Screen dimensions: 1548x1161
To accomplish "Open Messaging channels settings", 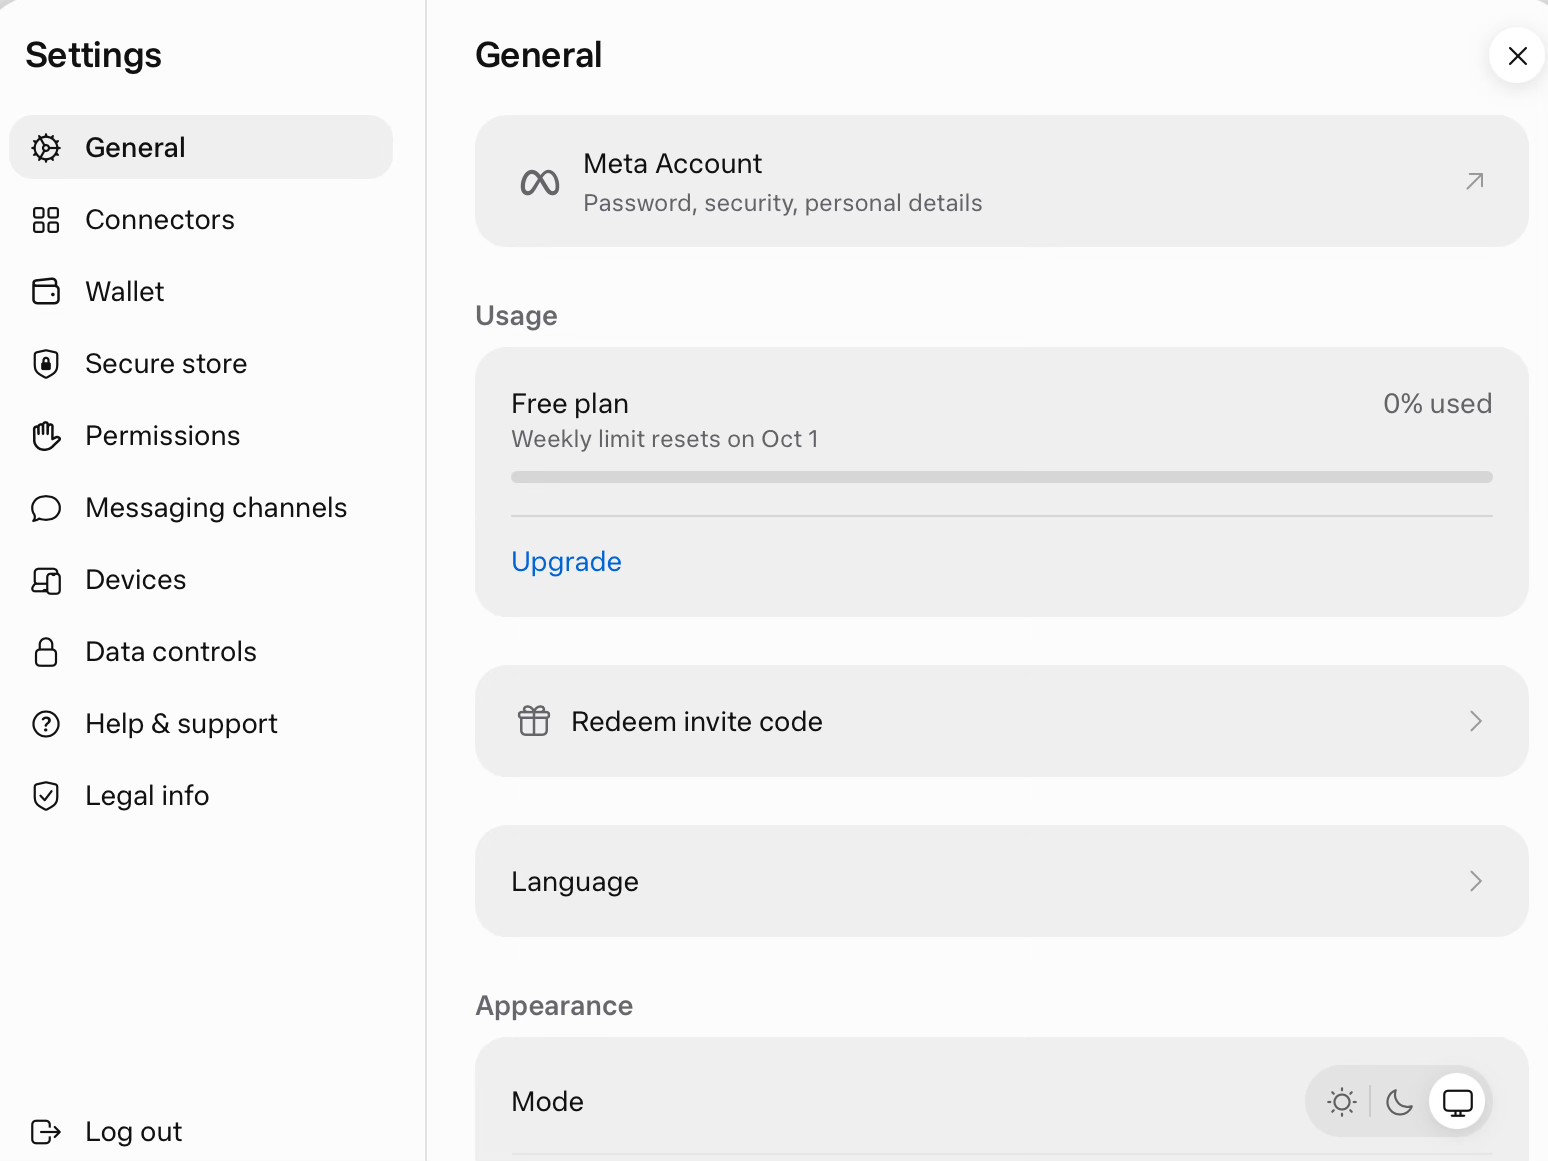I will point(201,508).
